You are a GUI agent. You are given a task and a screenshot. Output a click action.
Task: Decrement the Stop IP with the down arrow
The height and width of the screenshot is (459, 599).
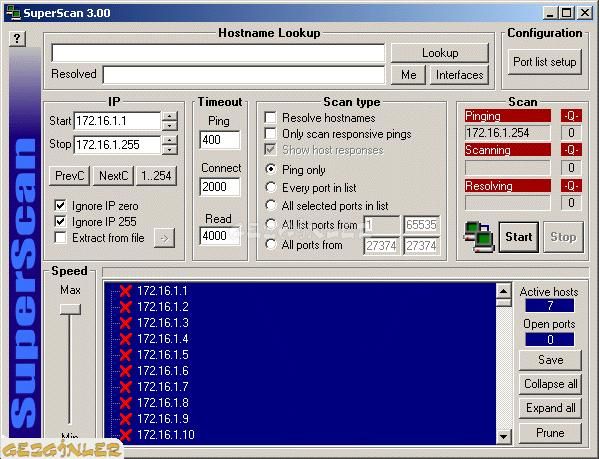[170, 149]
